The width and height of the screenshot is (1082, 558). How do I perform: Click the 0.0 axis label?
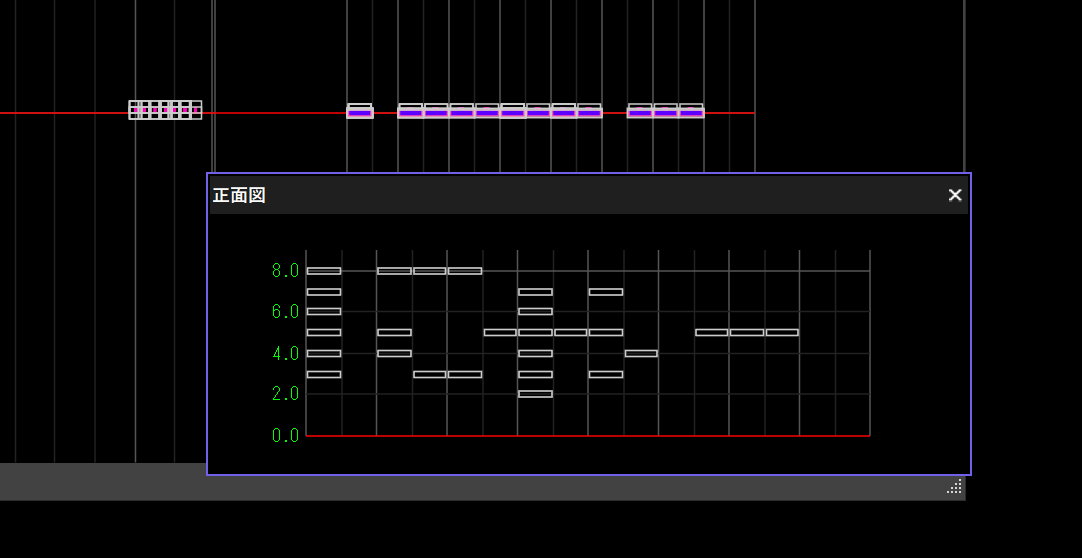point(285,436)
